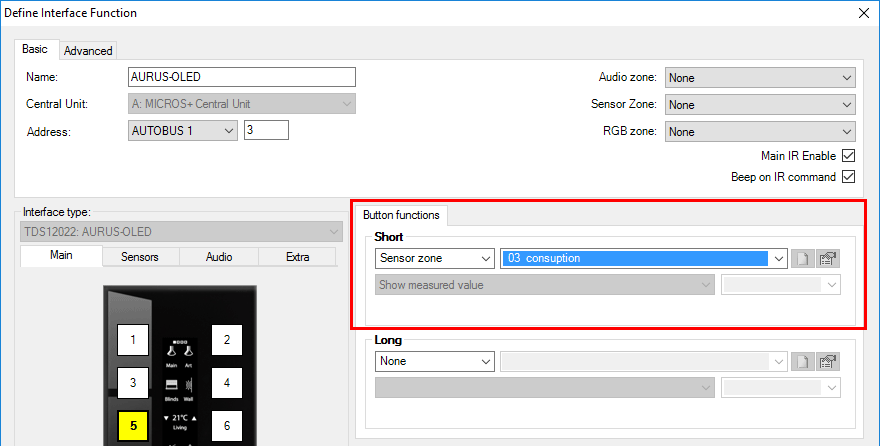Viewport: 880px width, 446px height.
Task: Select yellow button 5 on the panel
Action: (x=133, y=426)
